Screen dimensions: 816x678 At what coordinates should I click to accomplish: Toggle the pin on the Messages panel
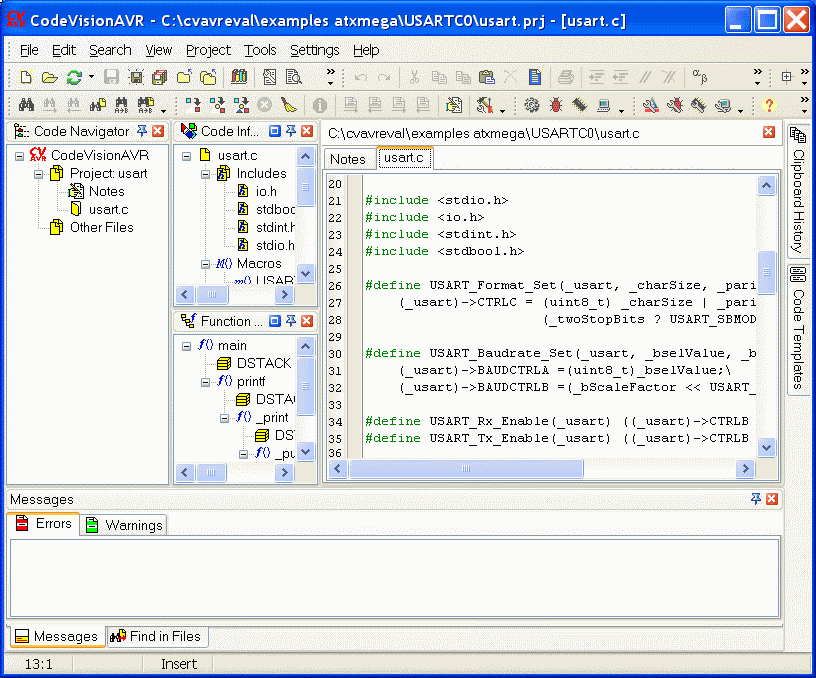tap(756, 499)
